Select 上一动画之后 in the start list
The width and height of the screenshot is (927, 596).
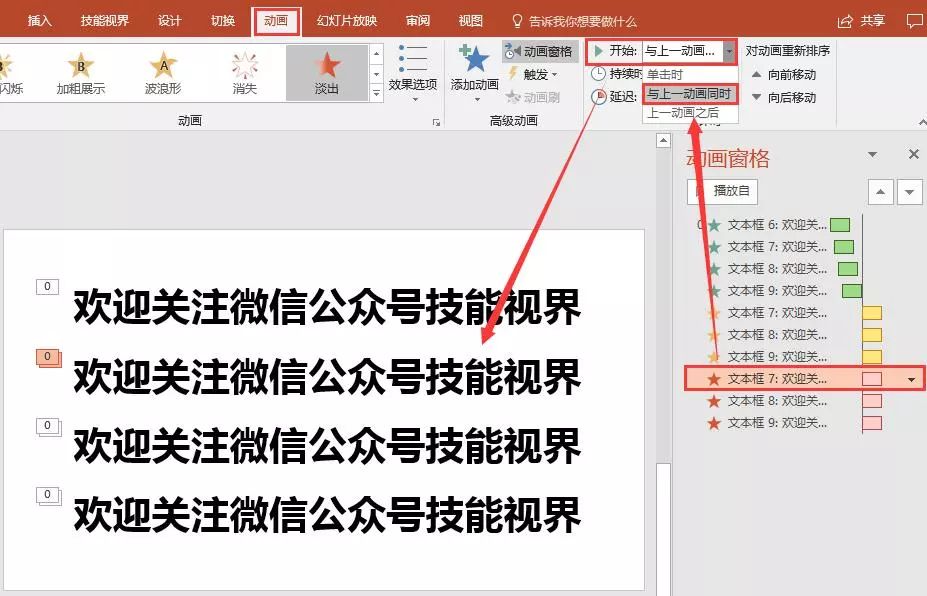[683, 113]
